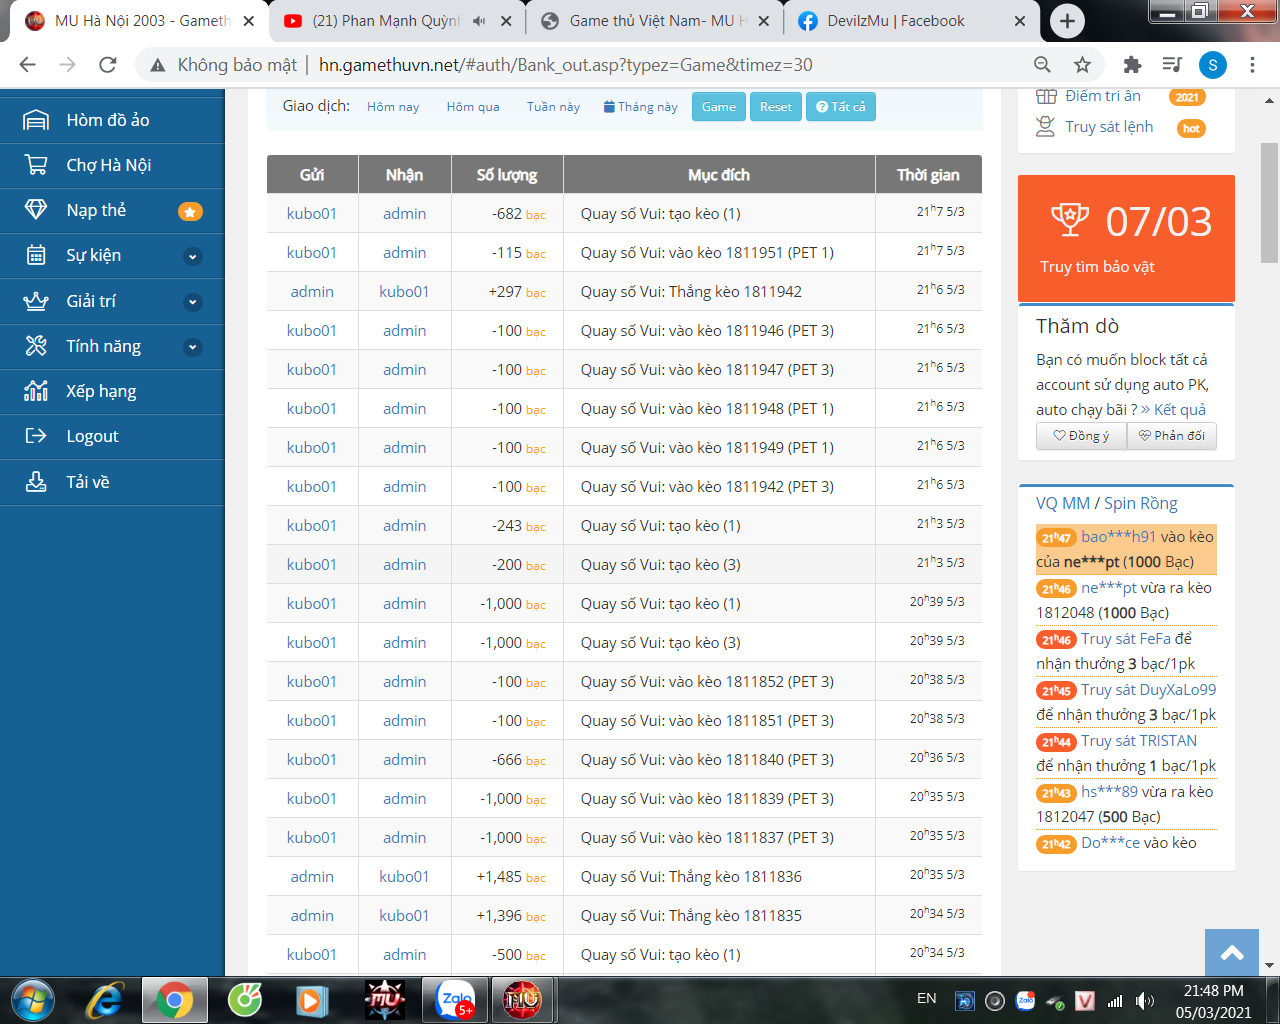Vote Phản đối in the poll
The height and width of the screenshot is (1024, 1280).
[x=1171, y=436]
